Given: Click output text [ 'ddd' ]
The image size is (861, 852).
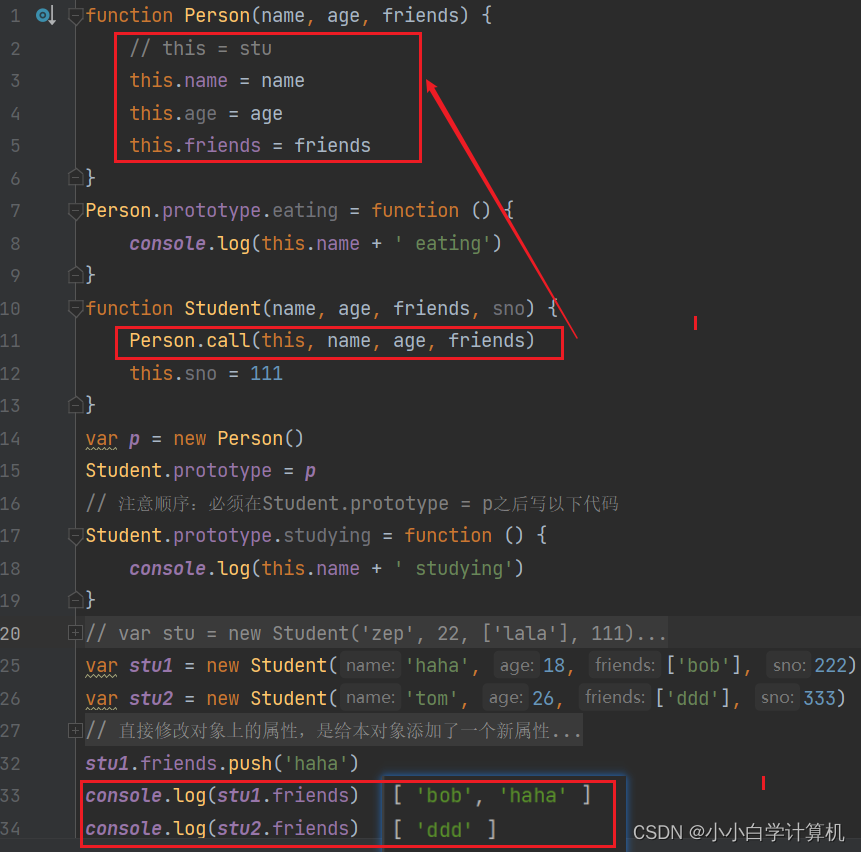Looking at the screenshot, I should click(445, 830).
